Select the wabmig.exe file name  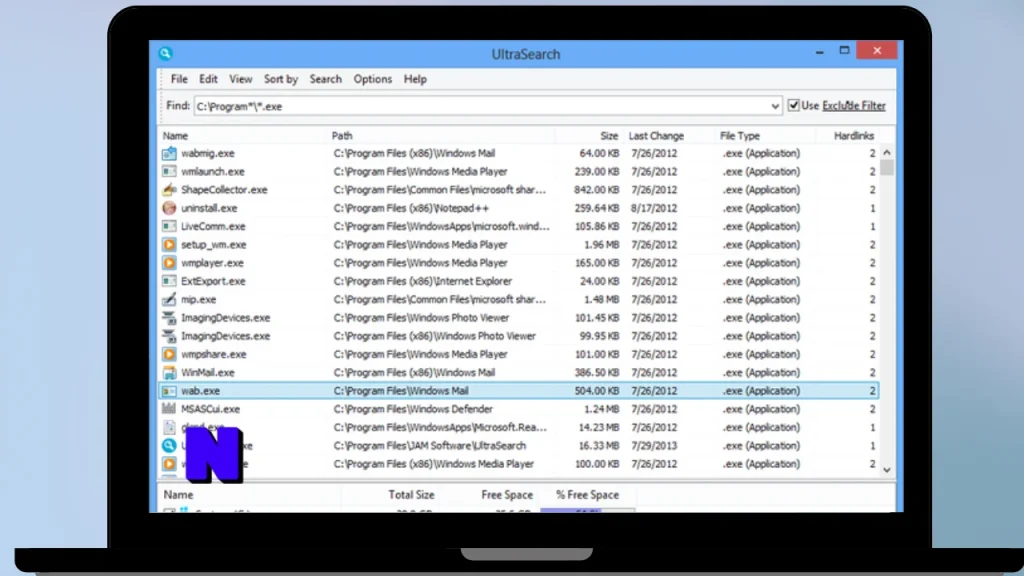pos(208,153)
